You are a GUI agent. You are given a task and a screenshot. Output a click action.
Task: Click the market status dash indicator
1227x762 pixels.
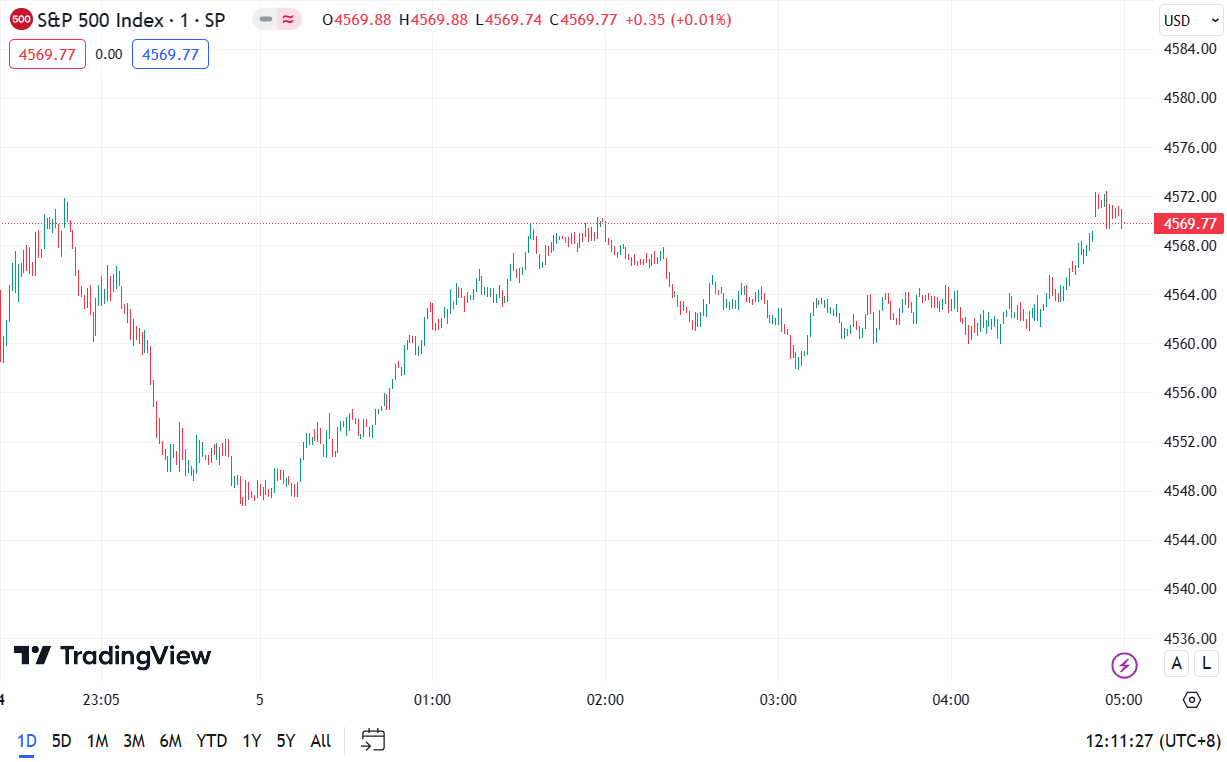(x=266, y=20)
